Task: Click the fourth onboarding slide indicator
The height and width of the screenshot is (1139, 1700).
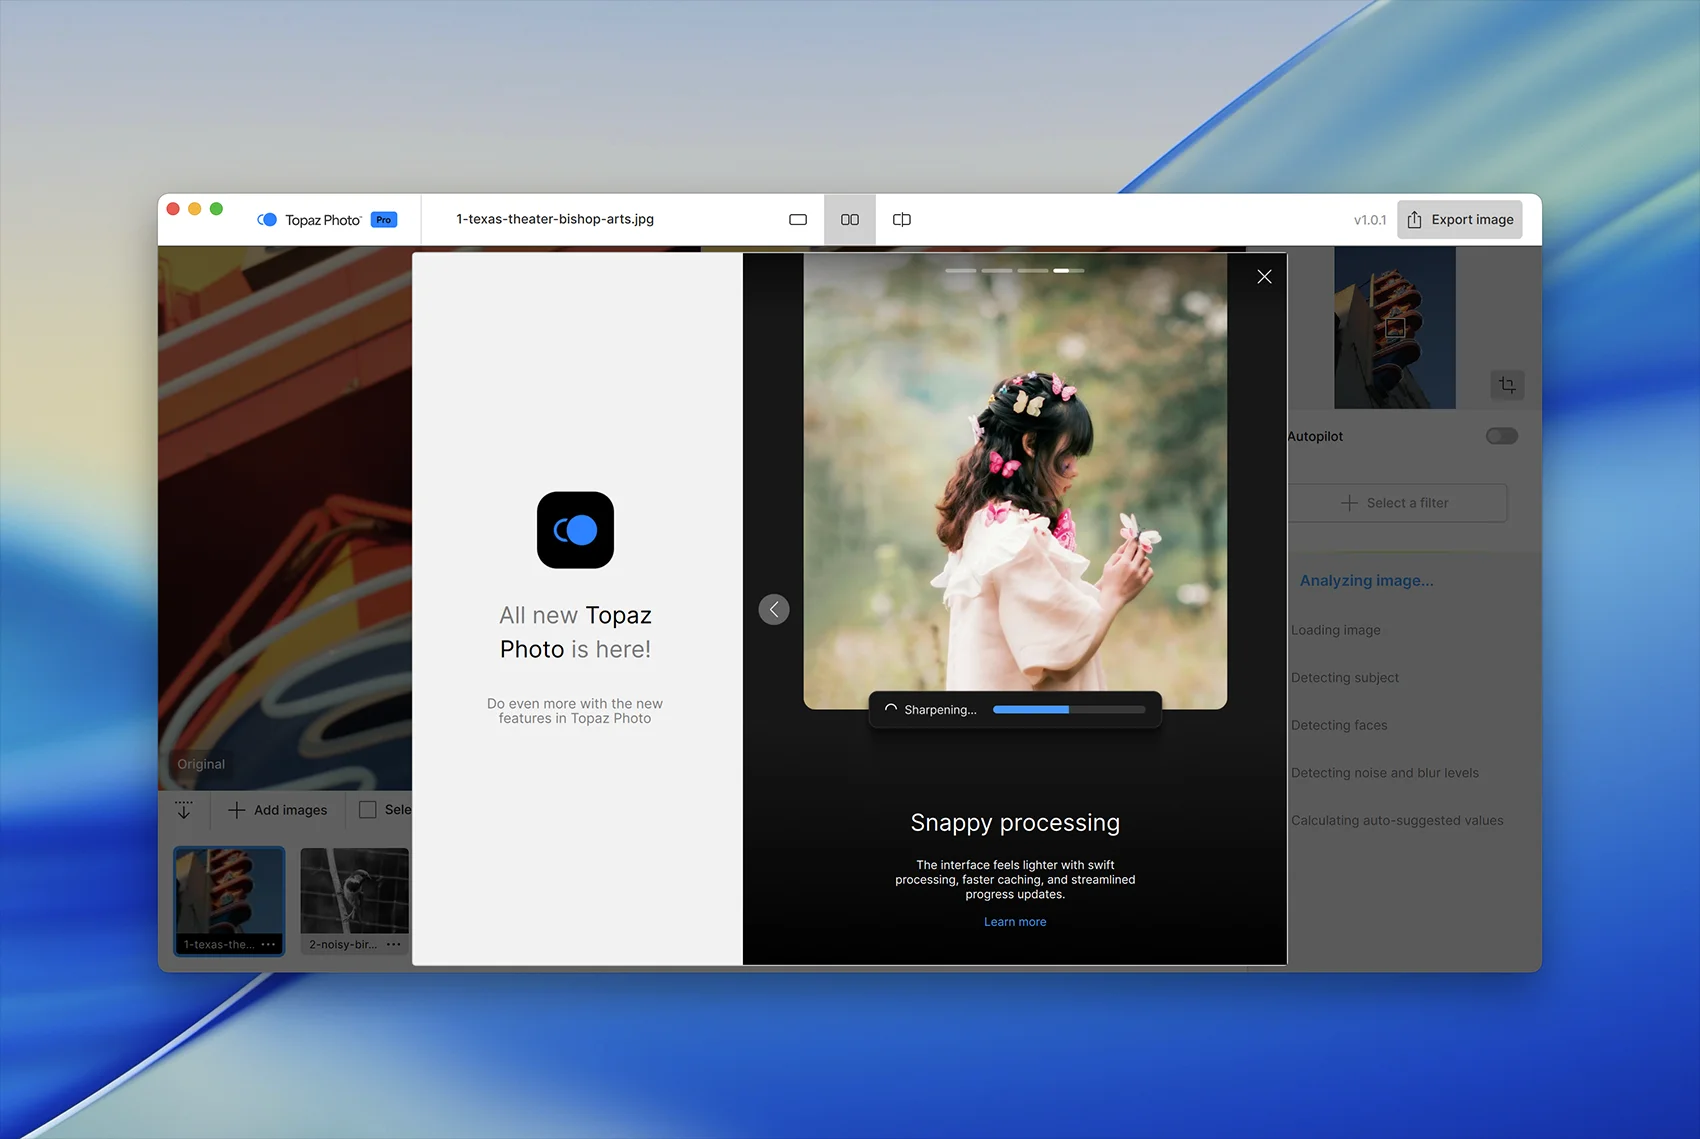Action: pyautogui.click(x=1069, y=271)
